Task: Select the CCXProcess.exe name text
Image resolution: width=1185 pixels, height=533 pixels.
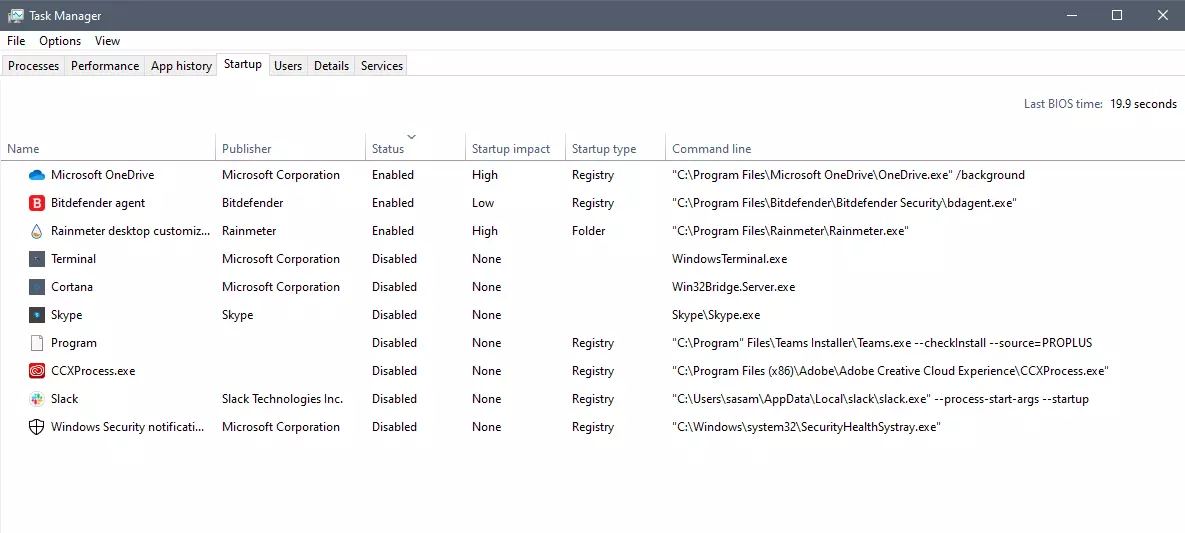Action: point(93,371)
